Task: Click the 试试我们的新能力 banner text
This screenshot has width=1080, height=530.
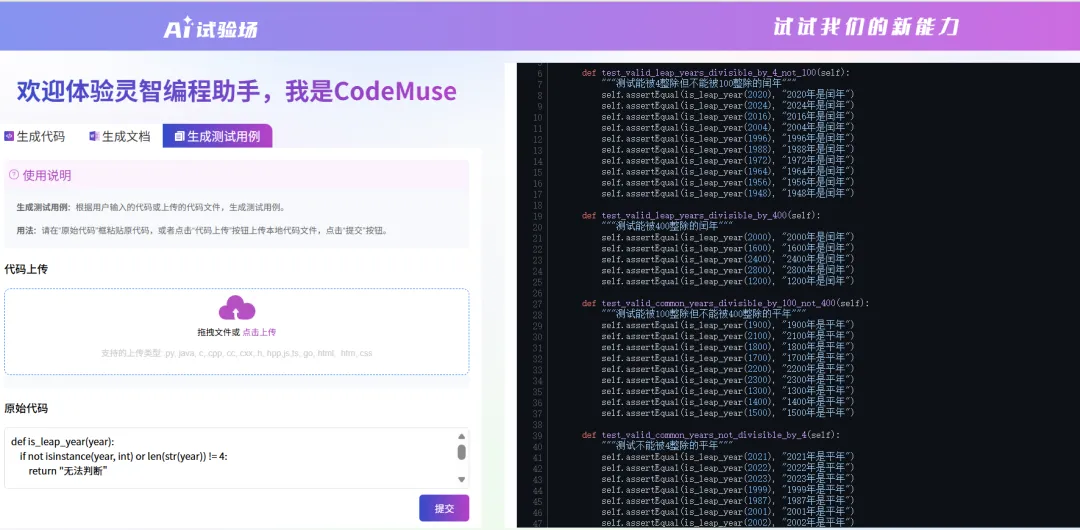Action: pyautogui.click(x=866, y=27)
